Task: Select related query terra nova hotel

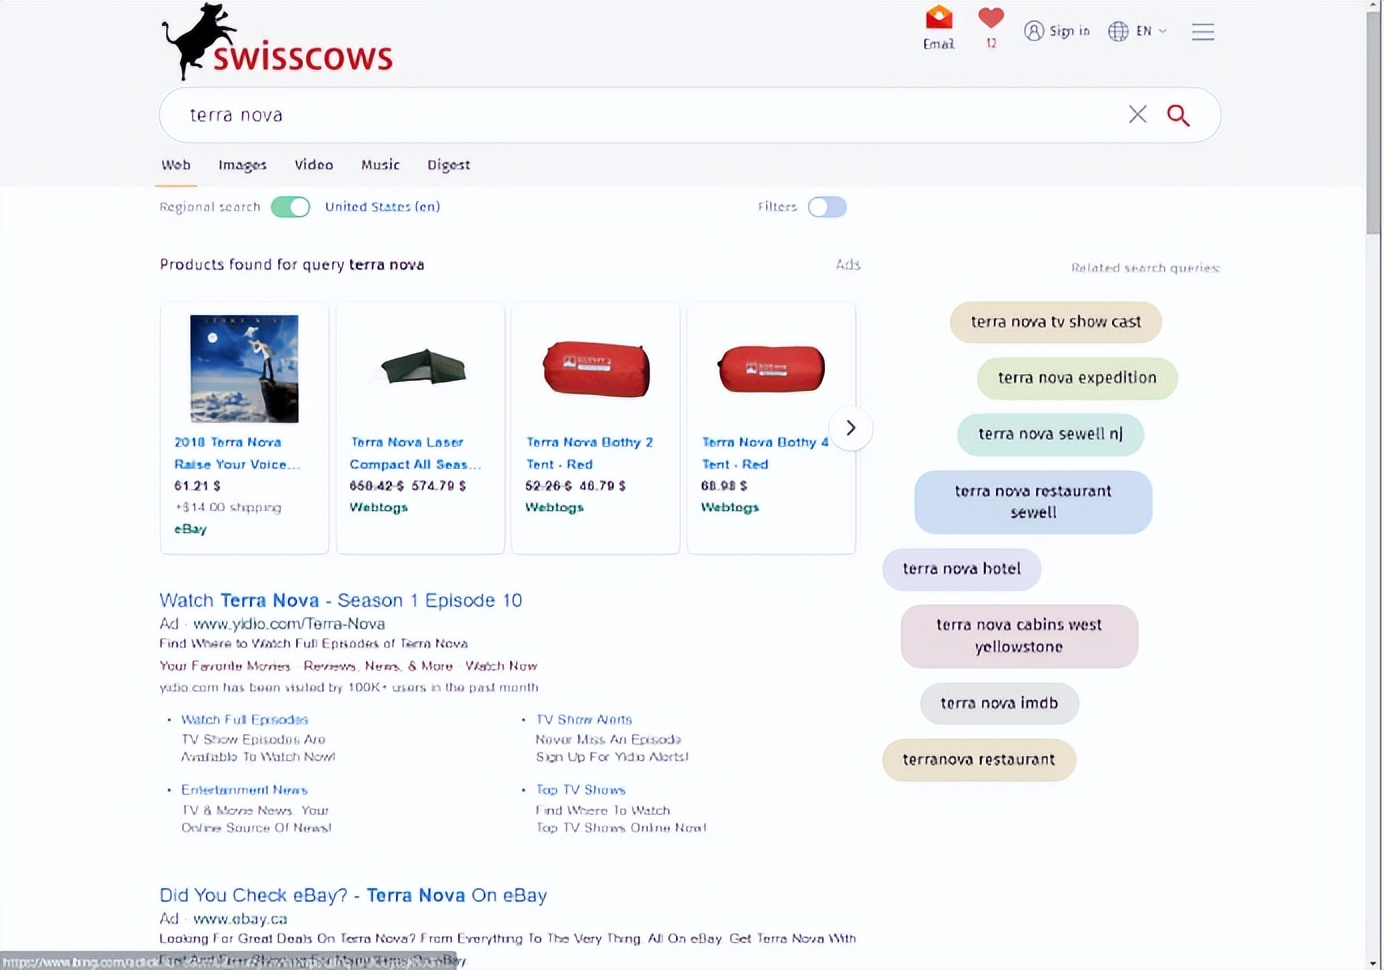Action: point(961,569)
